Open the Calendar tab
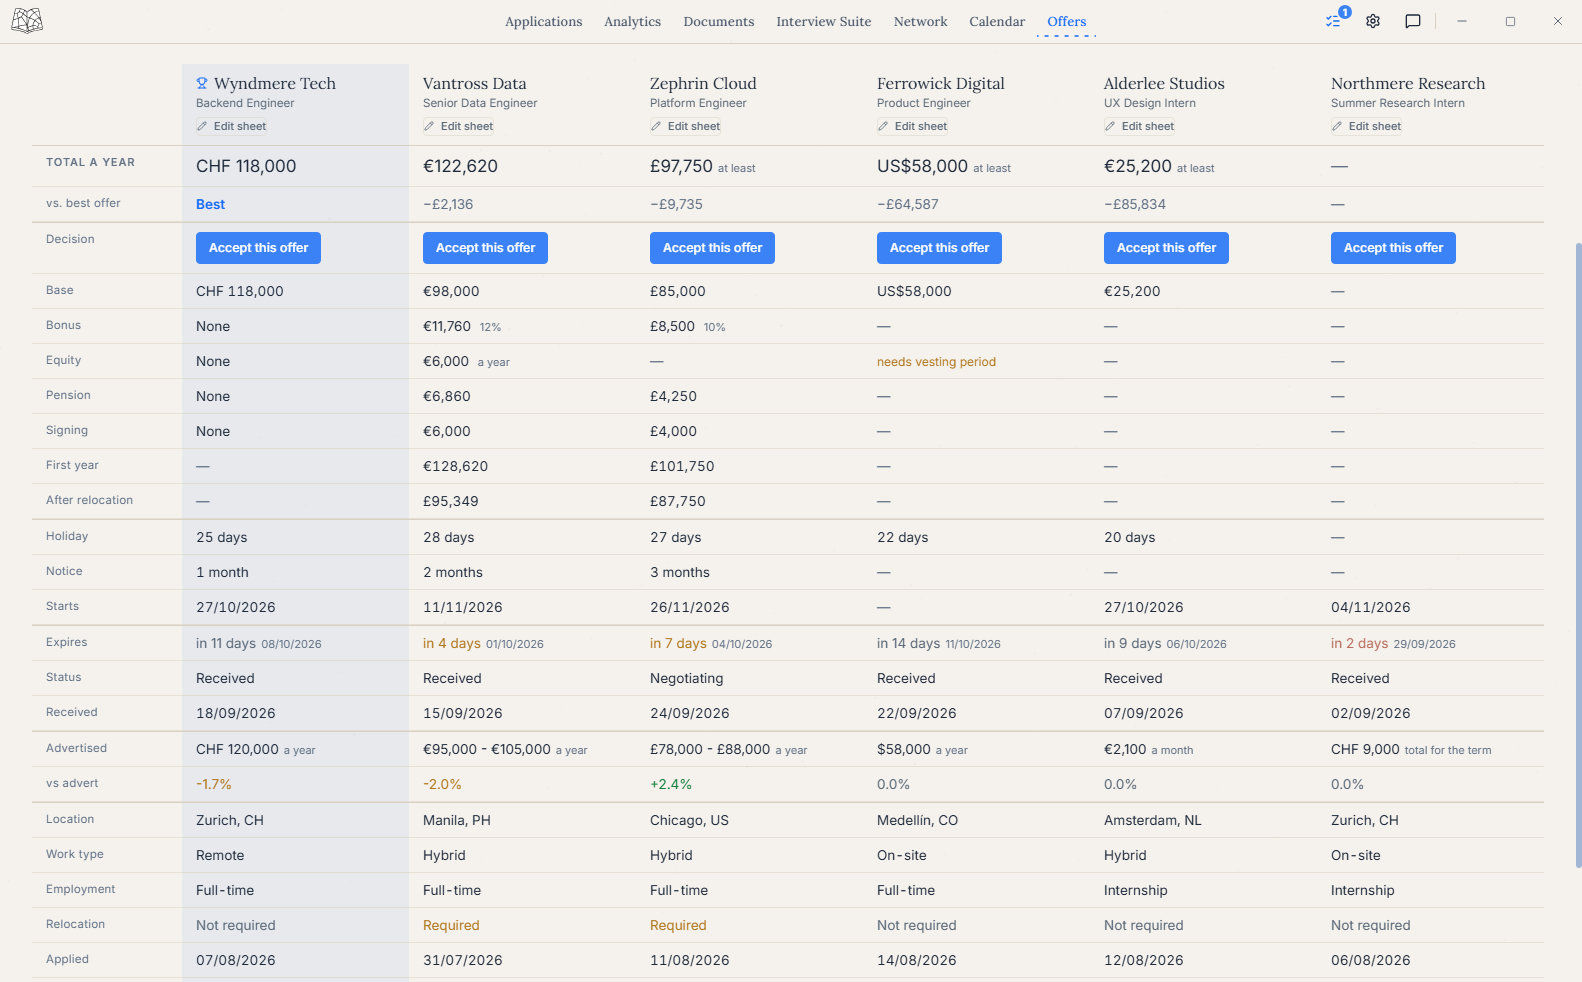 tap(997, 21)
